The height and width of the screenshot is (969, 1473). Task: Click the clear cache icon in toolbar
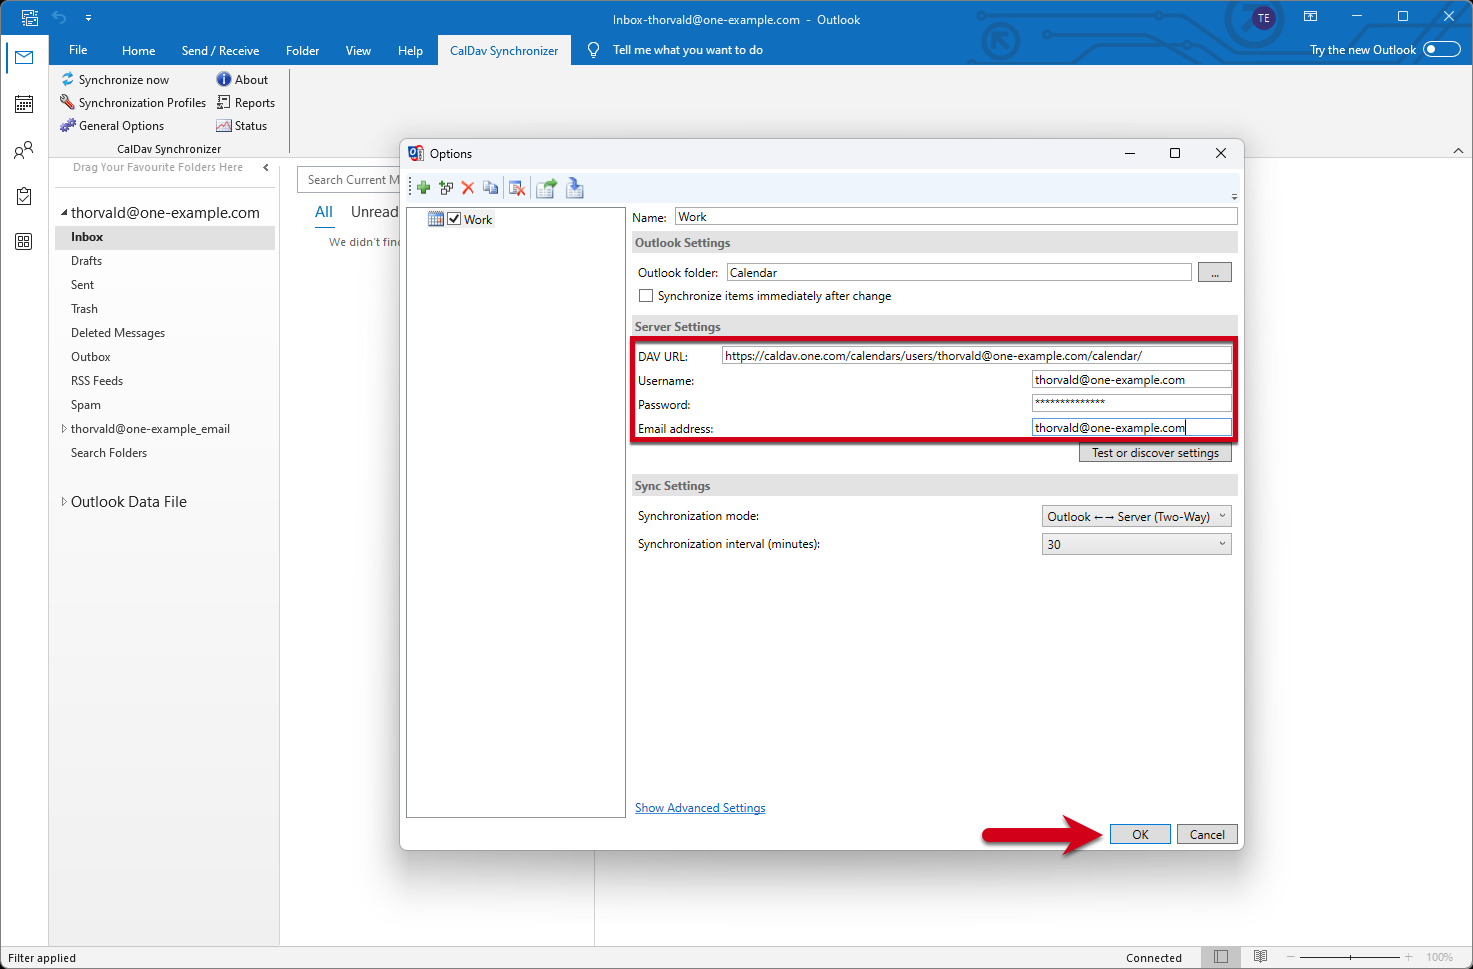[517, 188]
